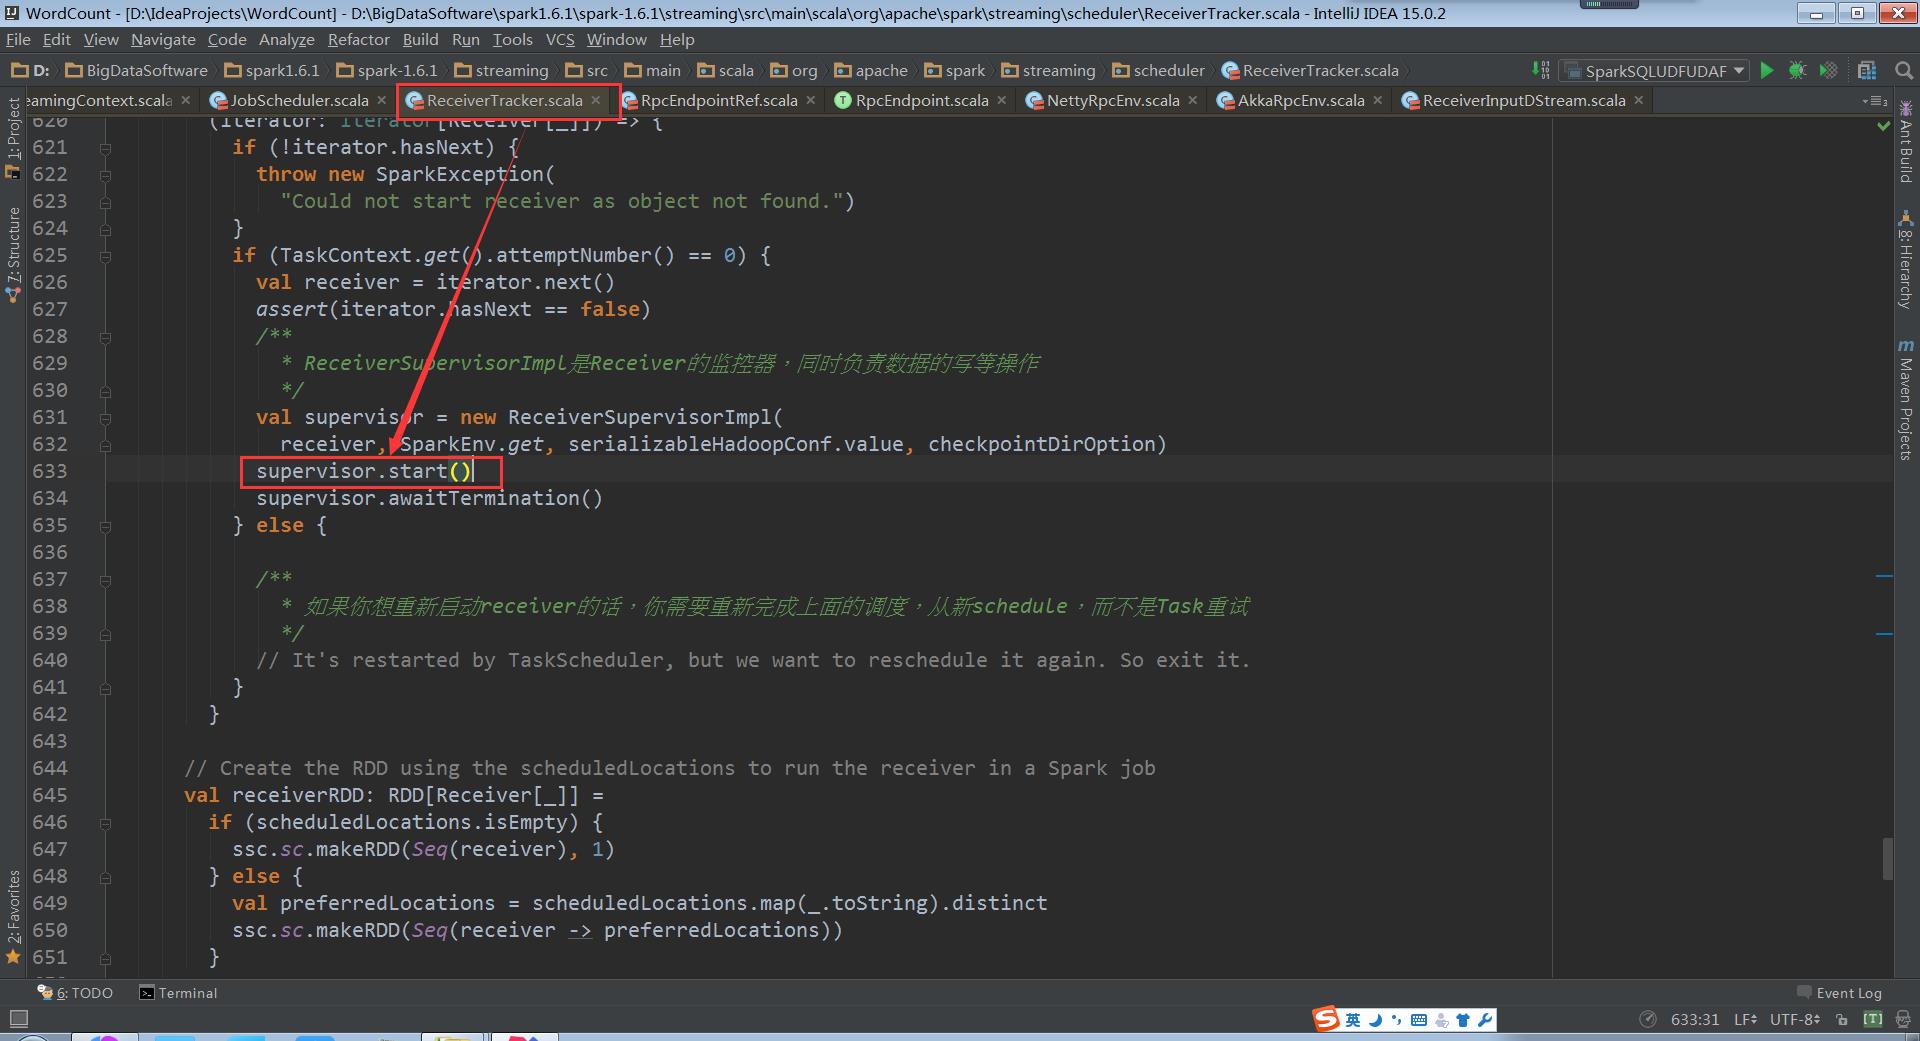Screen dimensions: 1920x1041
Task: Open the Project tool window on left
Action: point(13,138)
